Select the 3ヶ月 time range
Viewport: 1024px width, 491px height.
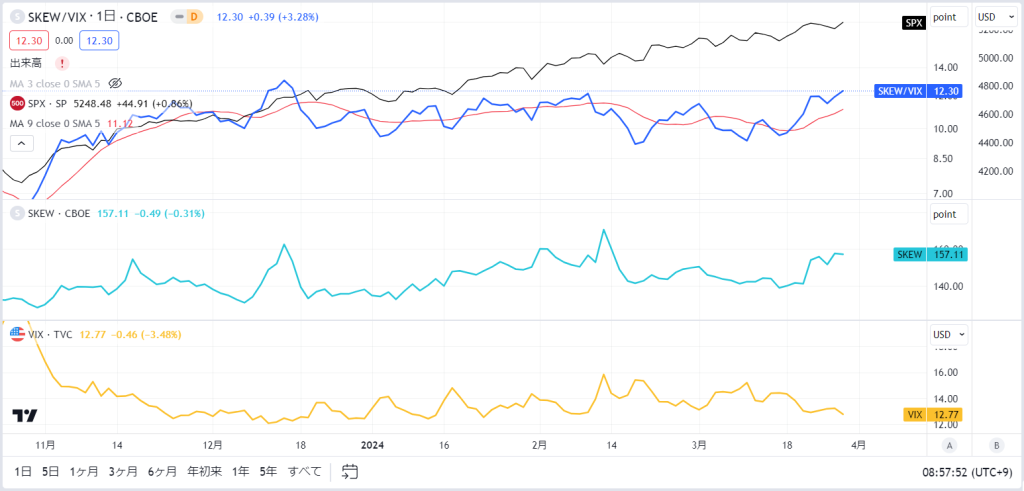coord(122,471)
